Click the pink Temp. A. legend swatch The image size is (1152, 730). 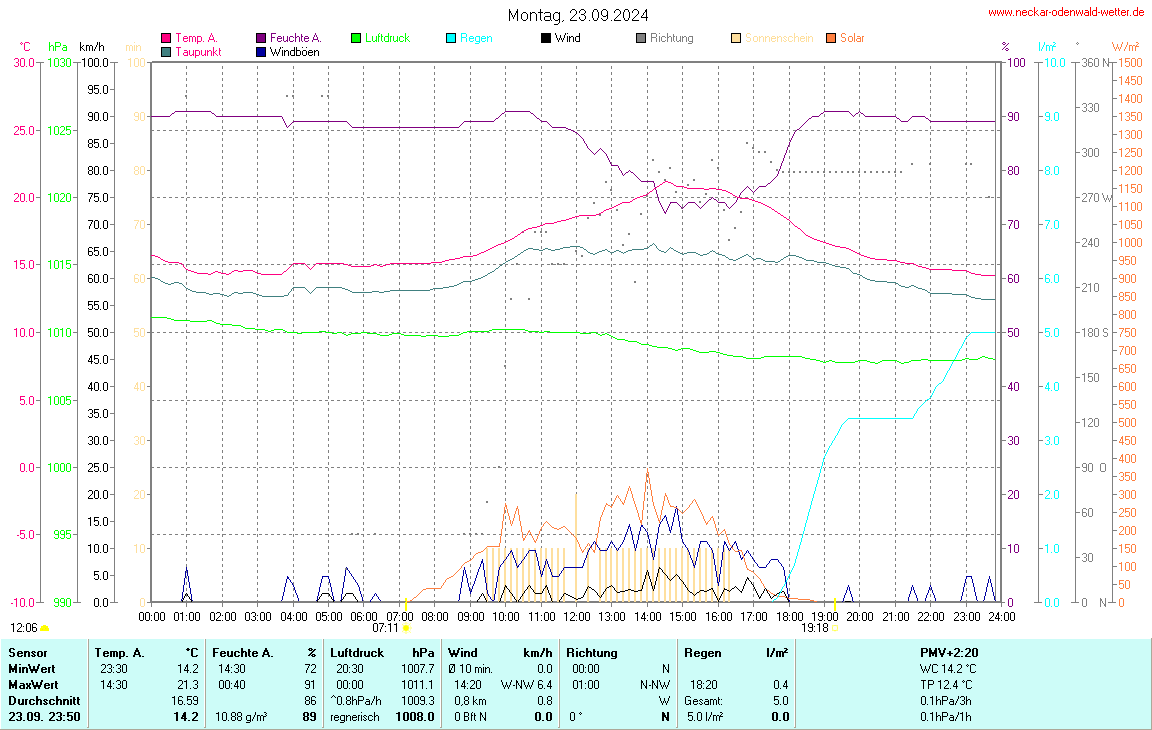166,39
